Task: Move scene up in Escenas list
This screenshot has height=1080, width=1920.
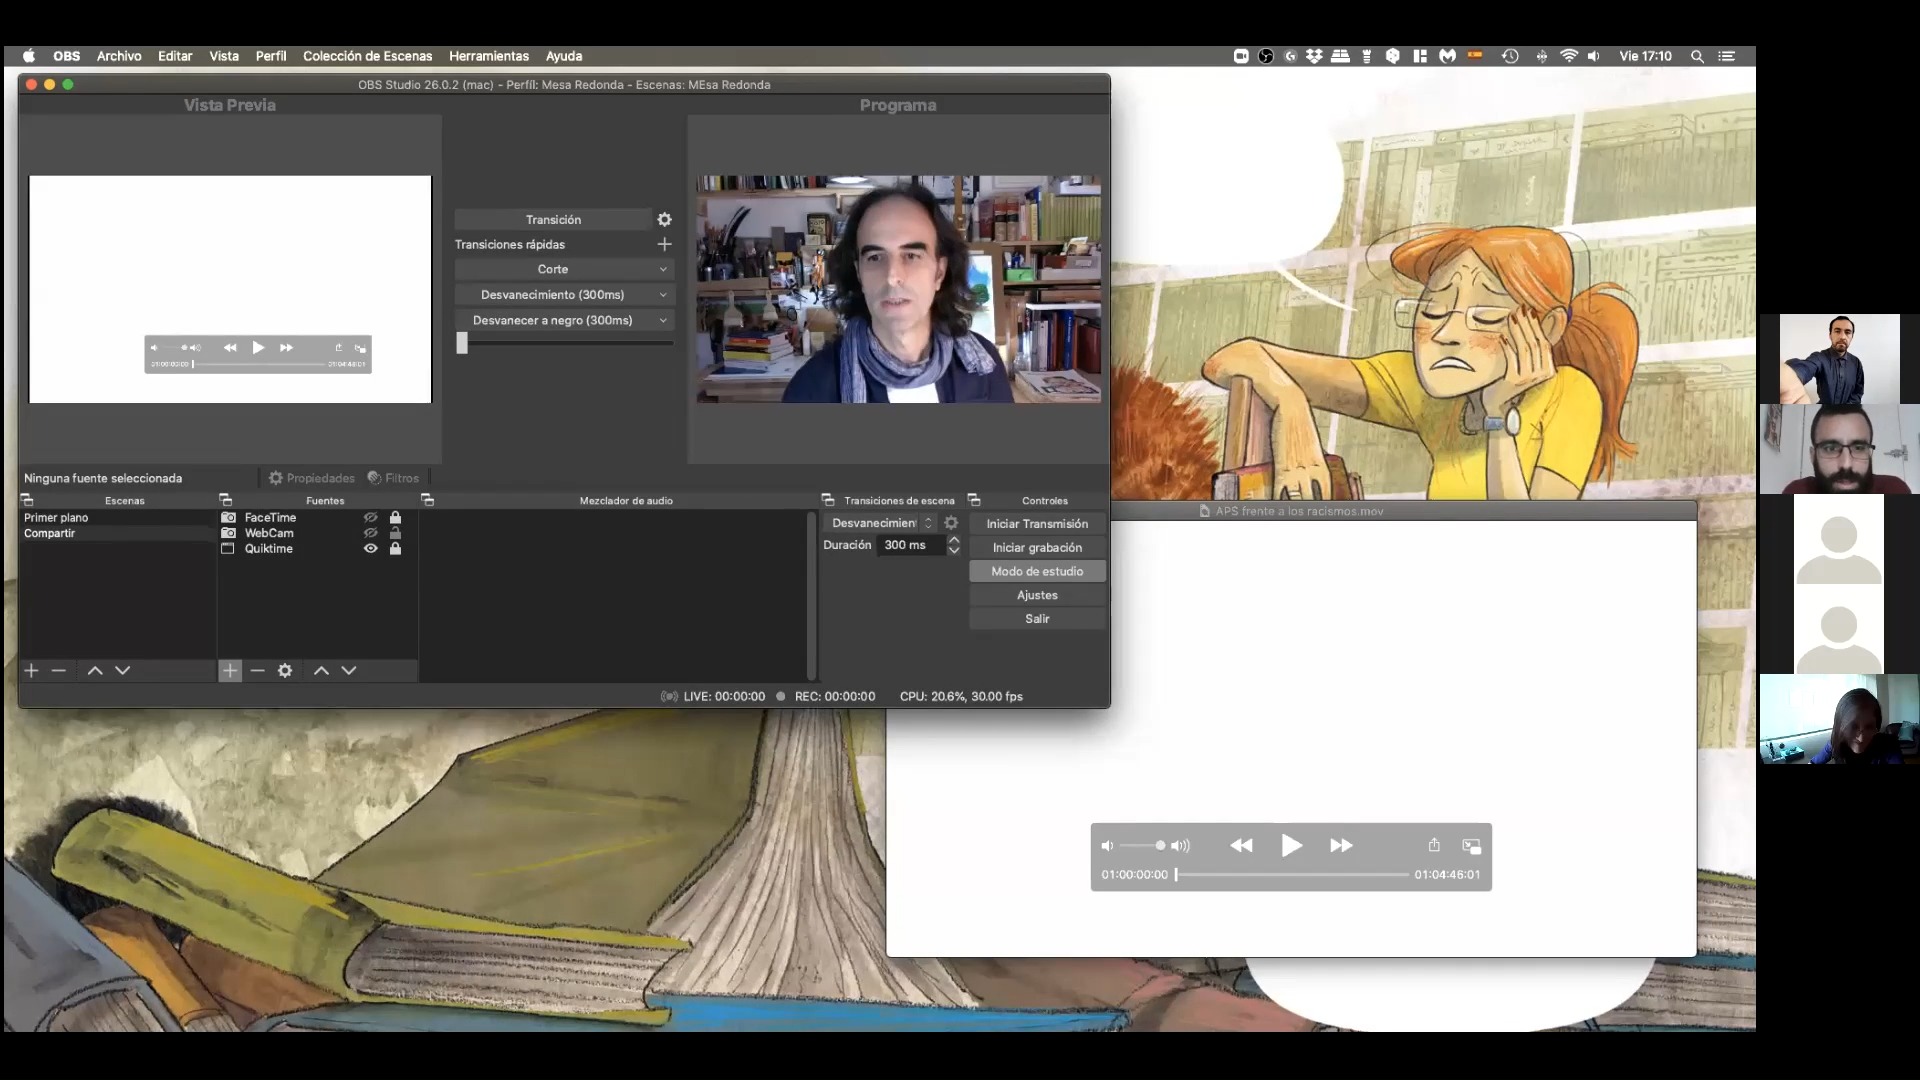Action: [x=95, y=670]
